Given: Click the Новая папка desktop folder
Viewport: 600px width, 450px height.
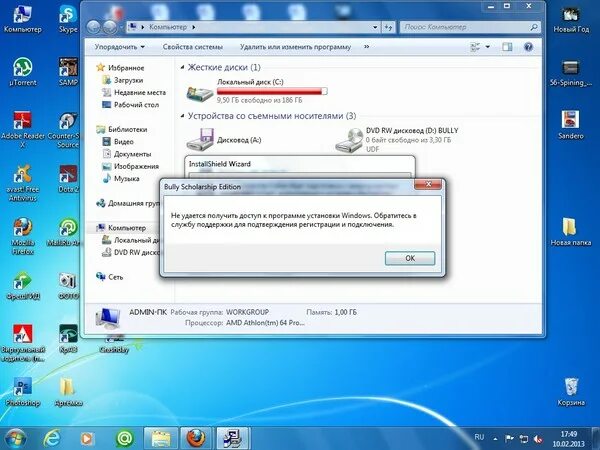Looking at the screenshot, I should [571, 232].
